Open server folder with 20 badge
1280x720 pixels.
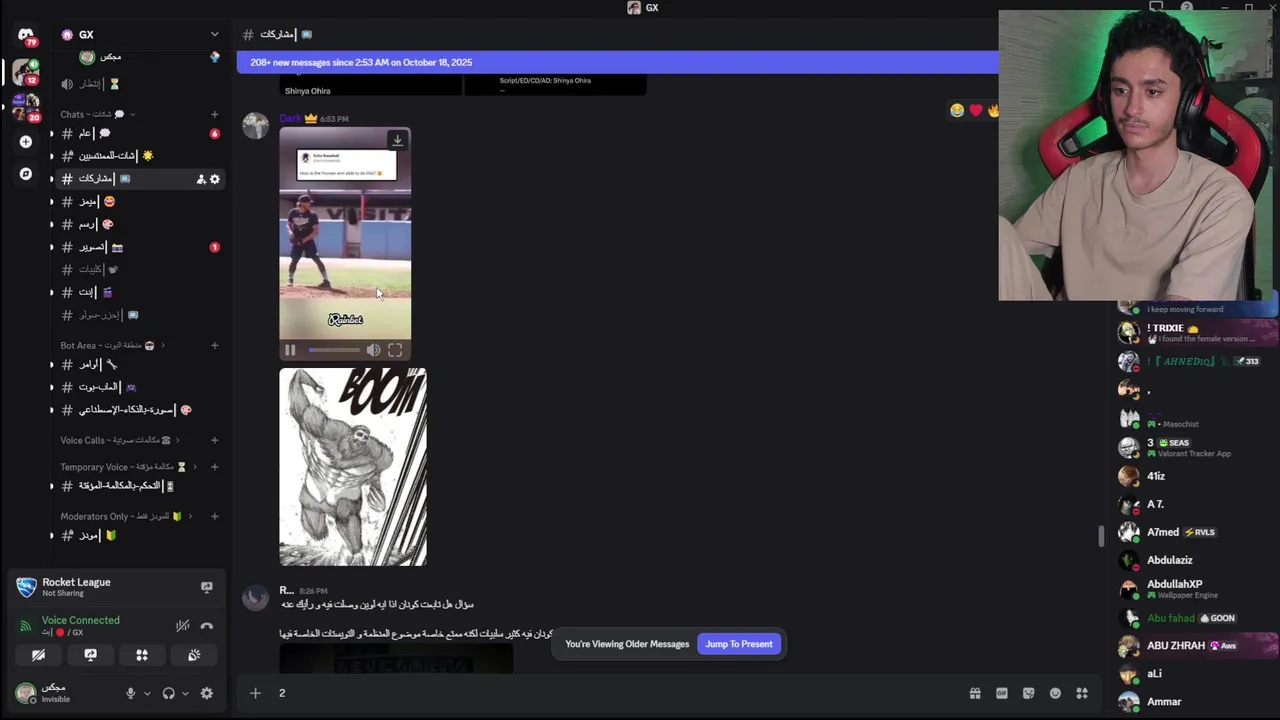pos(26,107)
